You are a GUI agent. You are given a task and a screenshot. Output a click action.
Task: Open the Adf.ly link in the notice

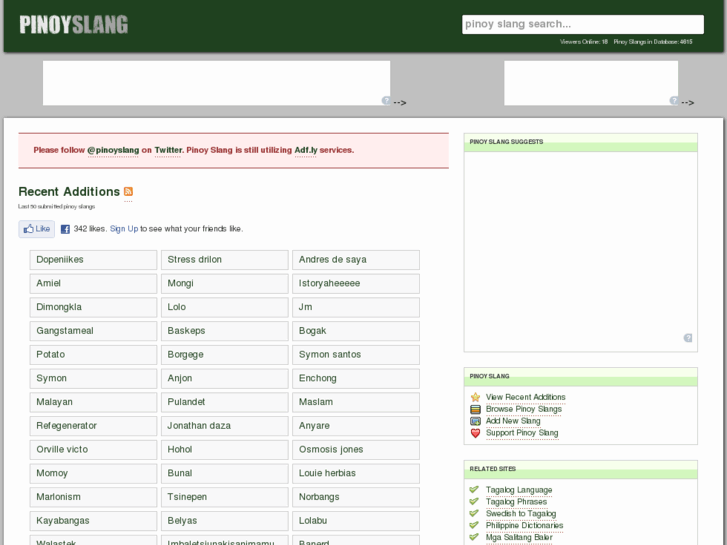tap(306, 150)
